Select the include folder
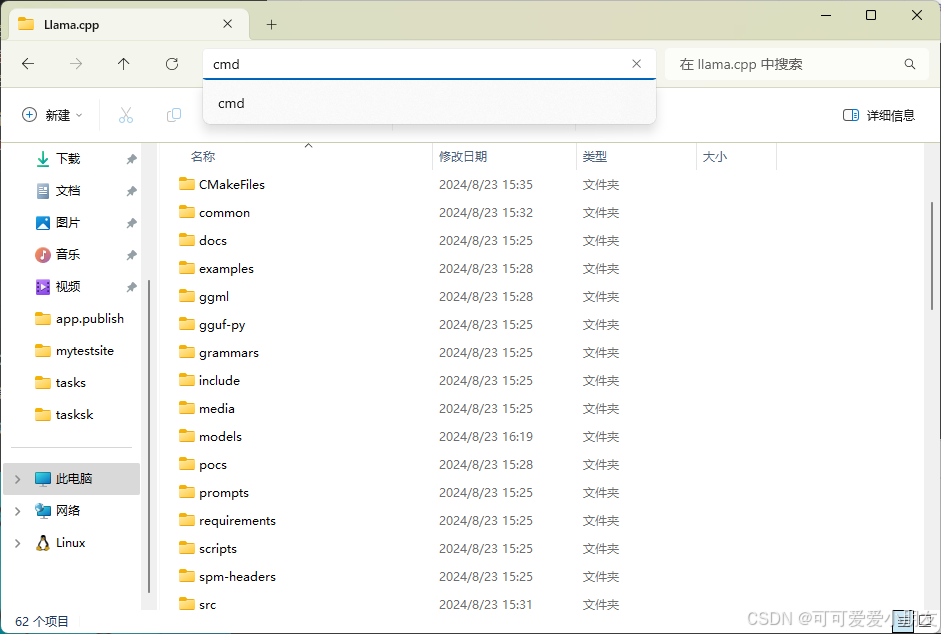The width and height of the screenshot is (941, 634). [209, 381]
